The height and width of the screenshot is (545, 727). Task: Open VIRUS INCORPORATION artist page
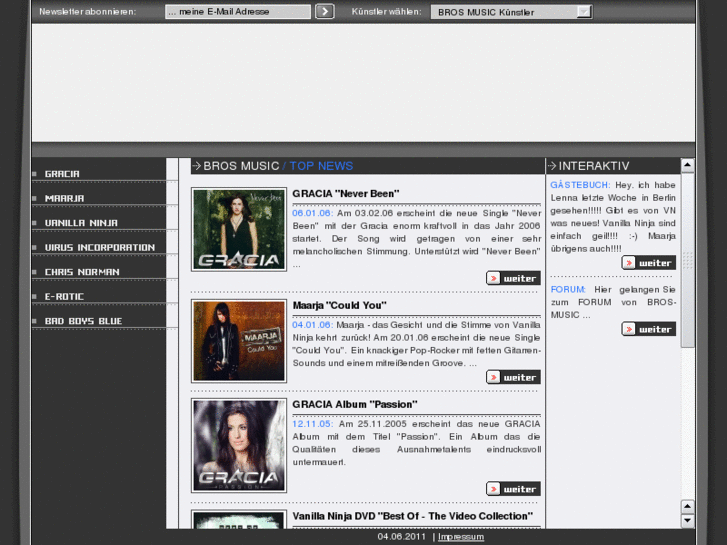click(99, 247)
